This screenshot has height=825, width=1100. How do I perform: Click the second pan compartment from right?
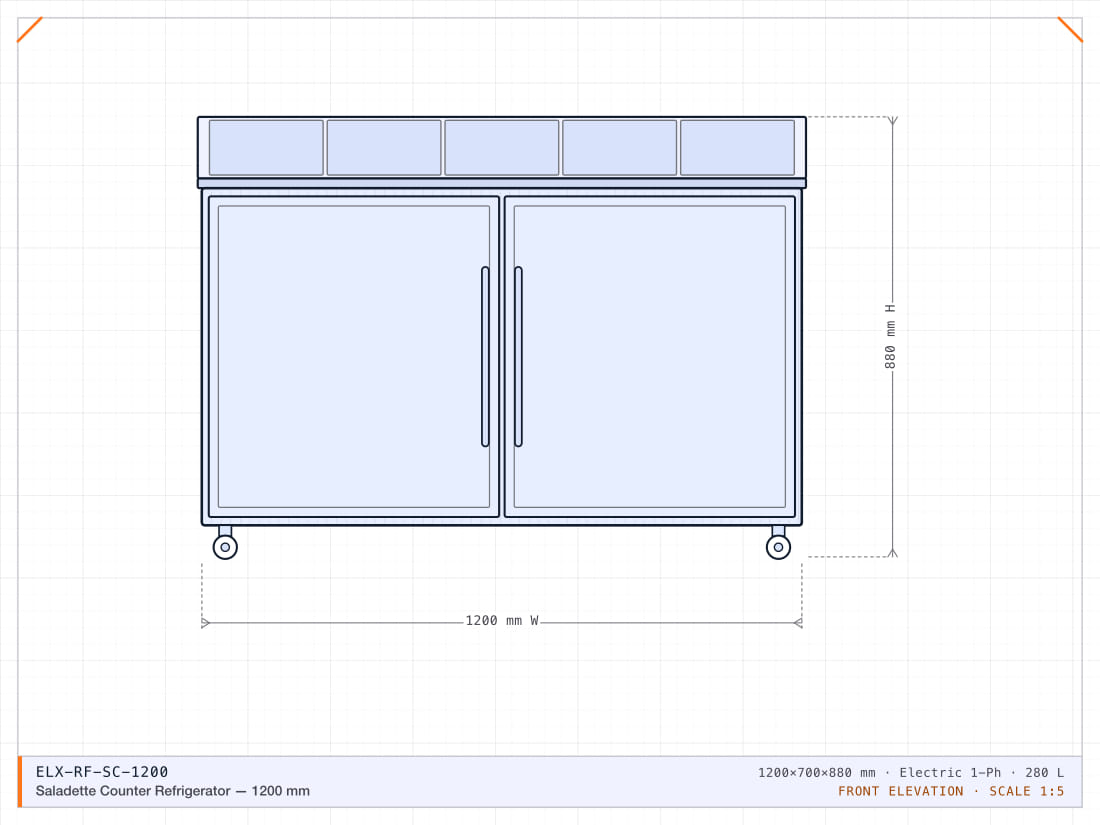619,147
